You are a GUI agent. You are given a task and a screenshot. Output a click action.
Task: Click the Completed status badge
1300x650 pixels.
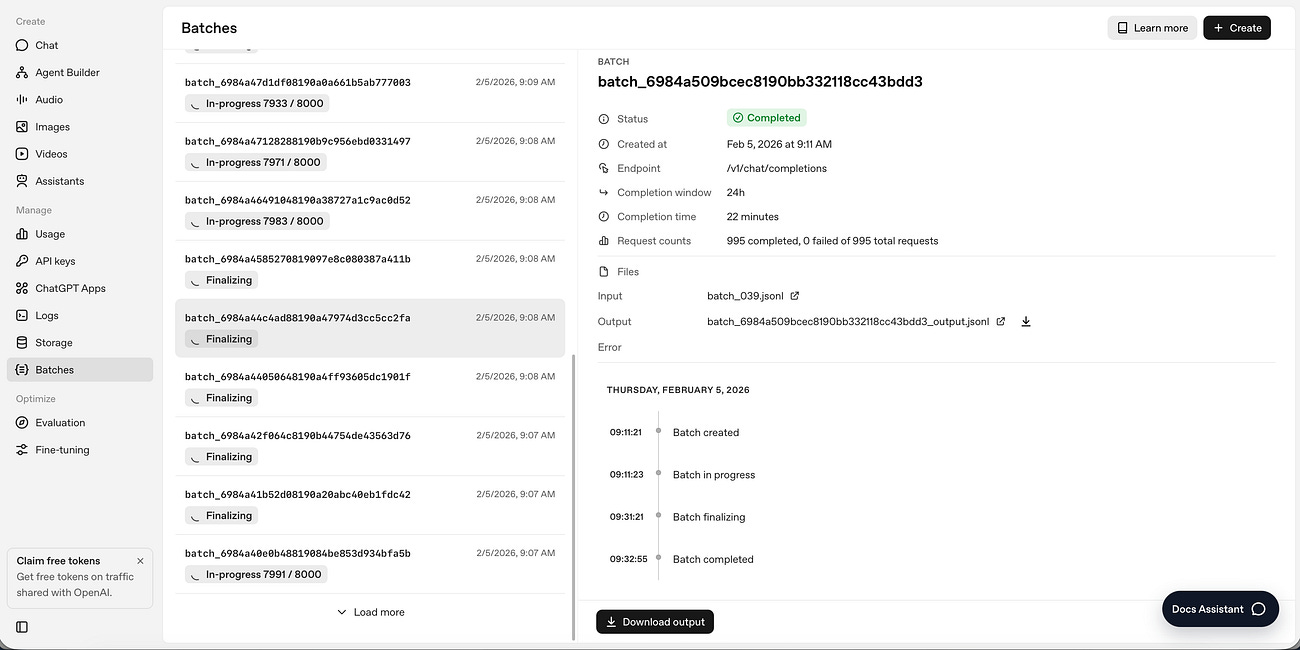click(x=766, y=118)
